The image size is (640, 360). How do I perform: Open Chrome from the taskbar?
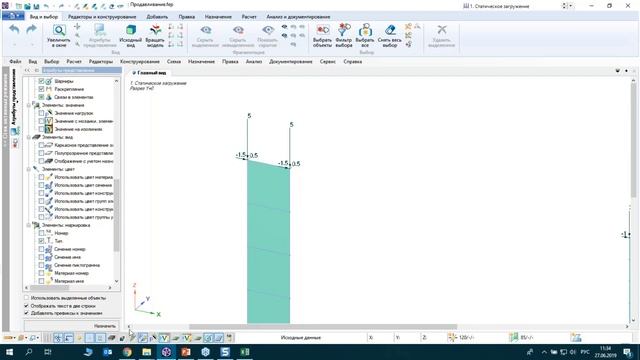pyautogui.click(x=127, y=352)
